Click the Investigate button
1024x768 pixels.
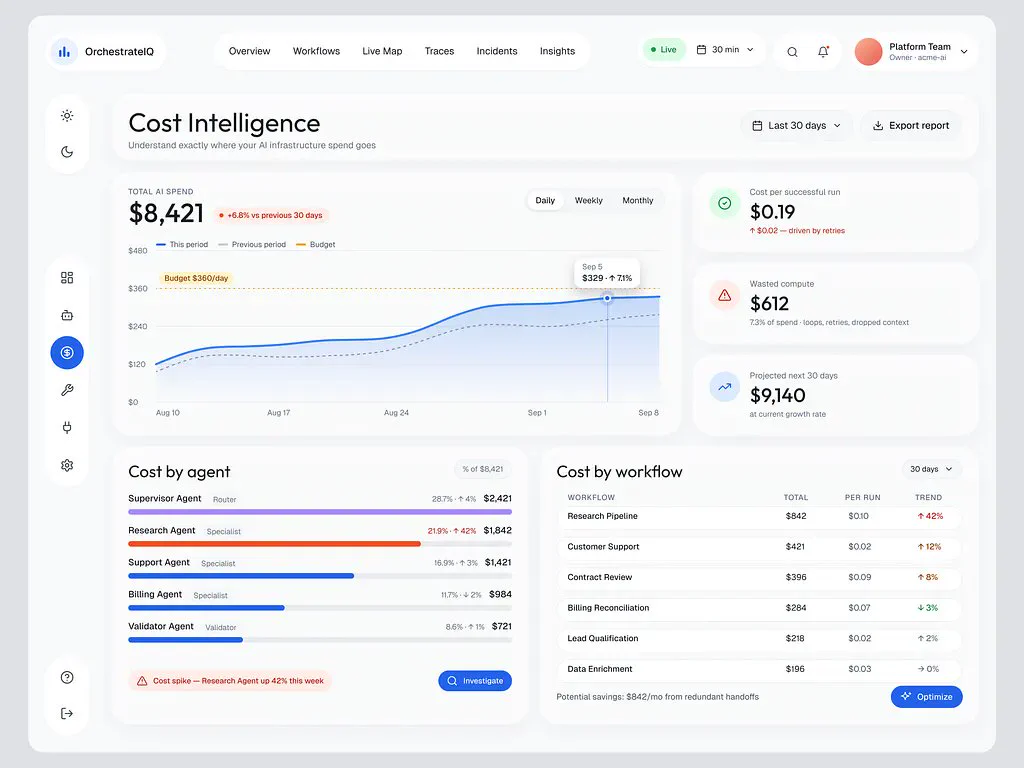(x=475, y=680)
